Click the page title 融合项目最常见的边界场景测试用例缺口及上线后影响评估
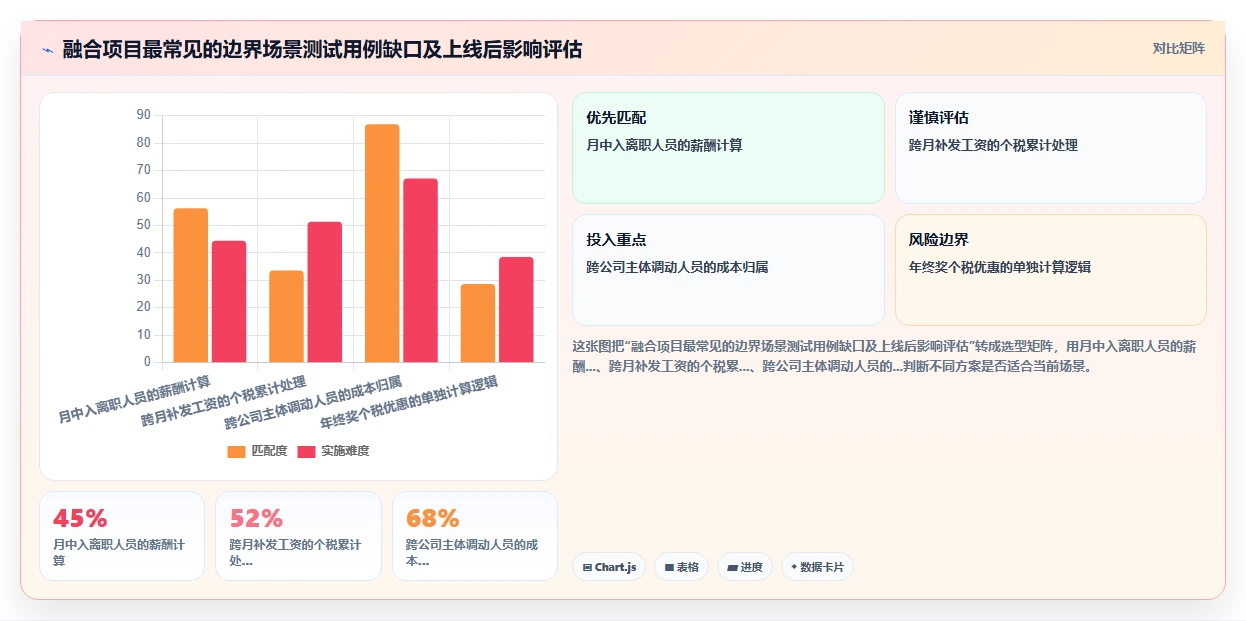 point(322,49)
